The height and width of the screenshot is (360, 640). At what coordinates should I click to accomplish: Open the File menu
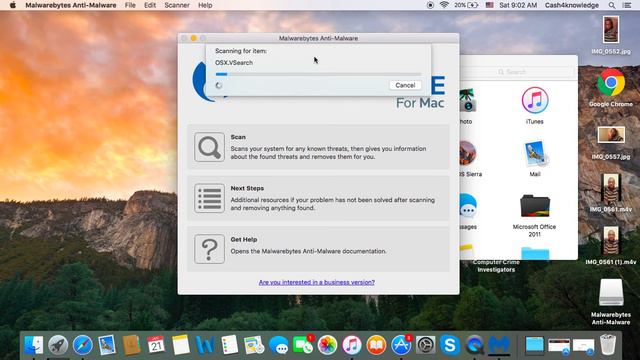point(130,5)
